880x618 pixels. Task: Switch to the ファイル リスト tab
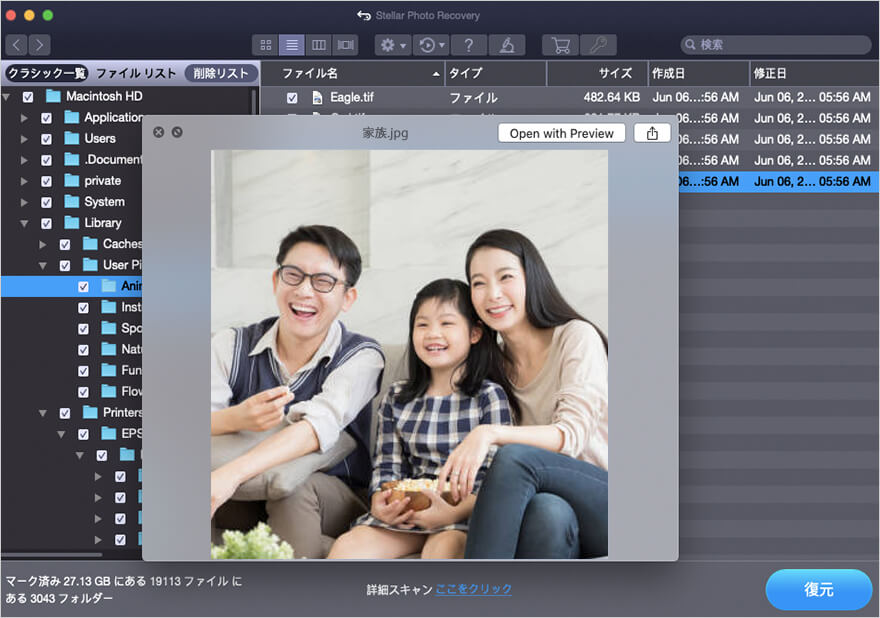[x=136, y=73]
